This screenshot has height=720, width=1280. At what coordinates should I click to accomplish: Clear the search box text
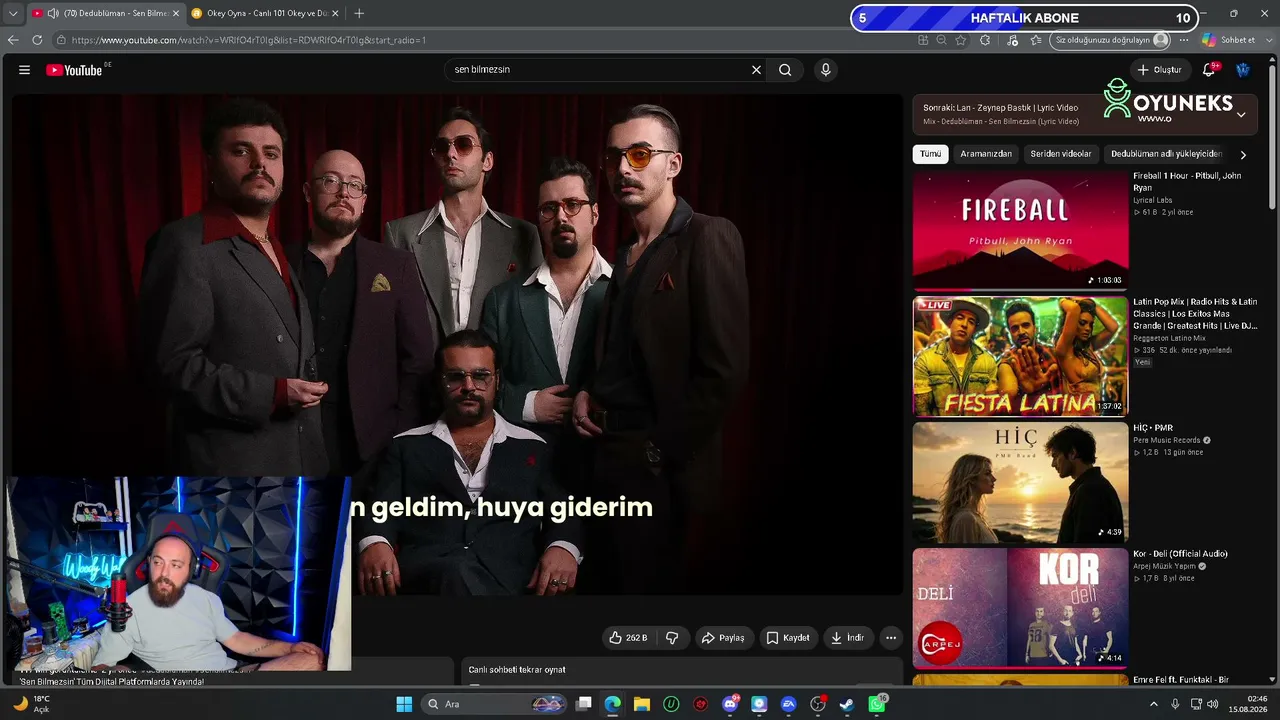tap(756, 70)
